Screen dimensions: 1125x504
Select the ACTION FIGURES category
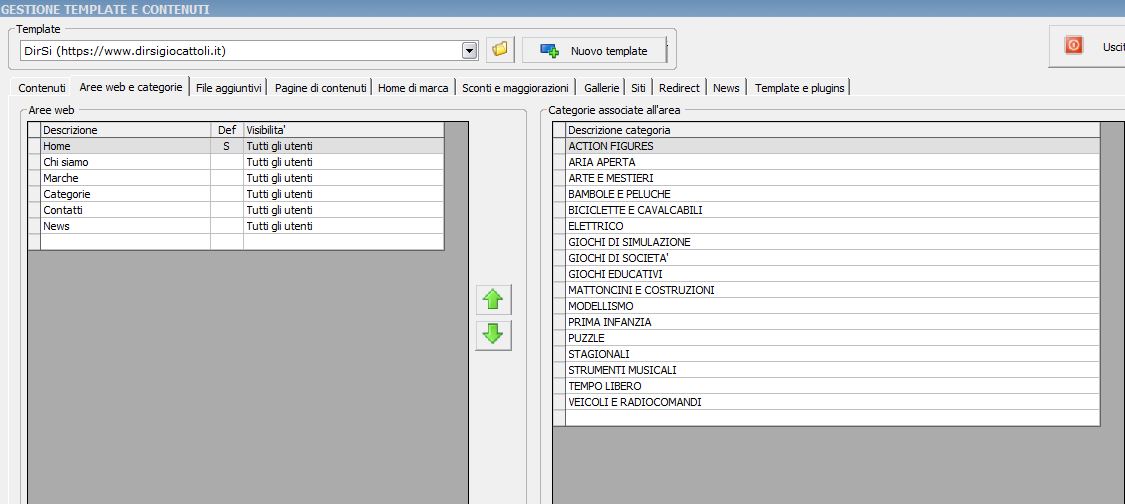pos(827,146)
